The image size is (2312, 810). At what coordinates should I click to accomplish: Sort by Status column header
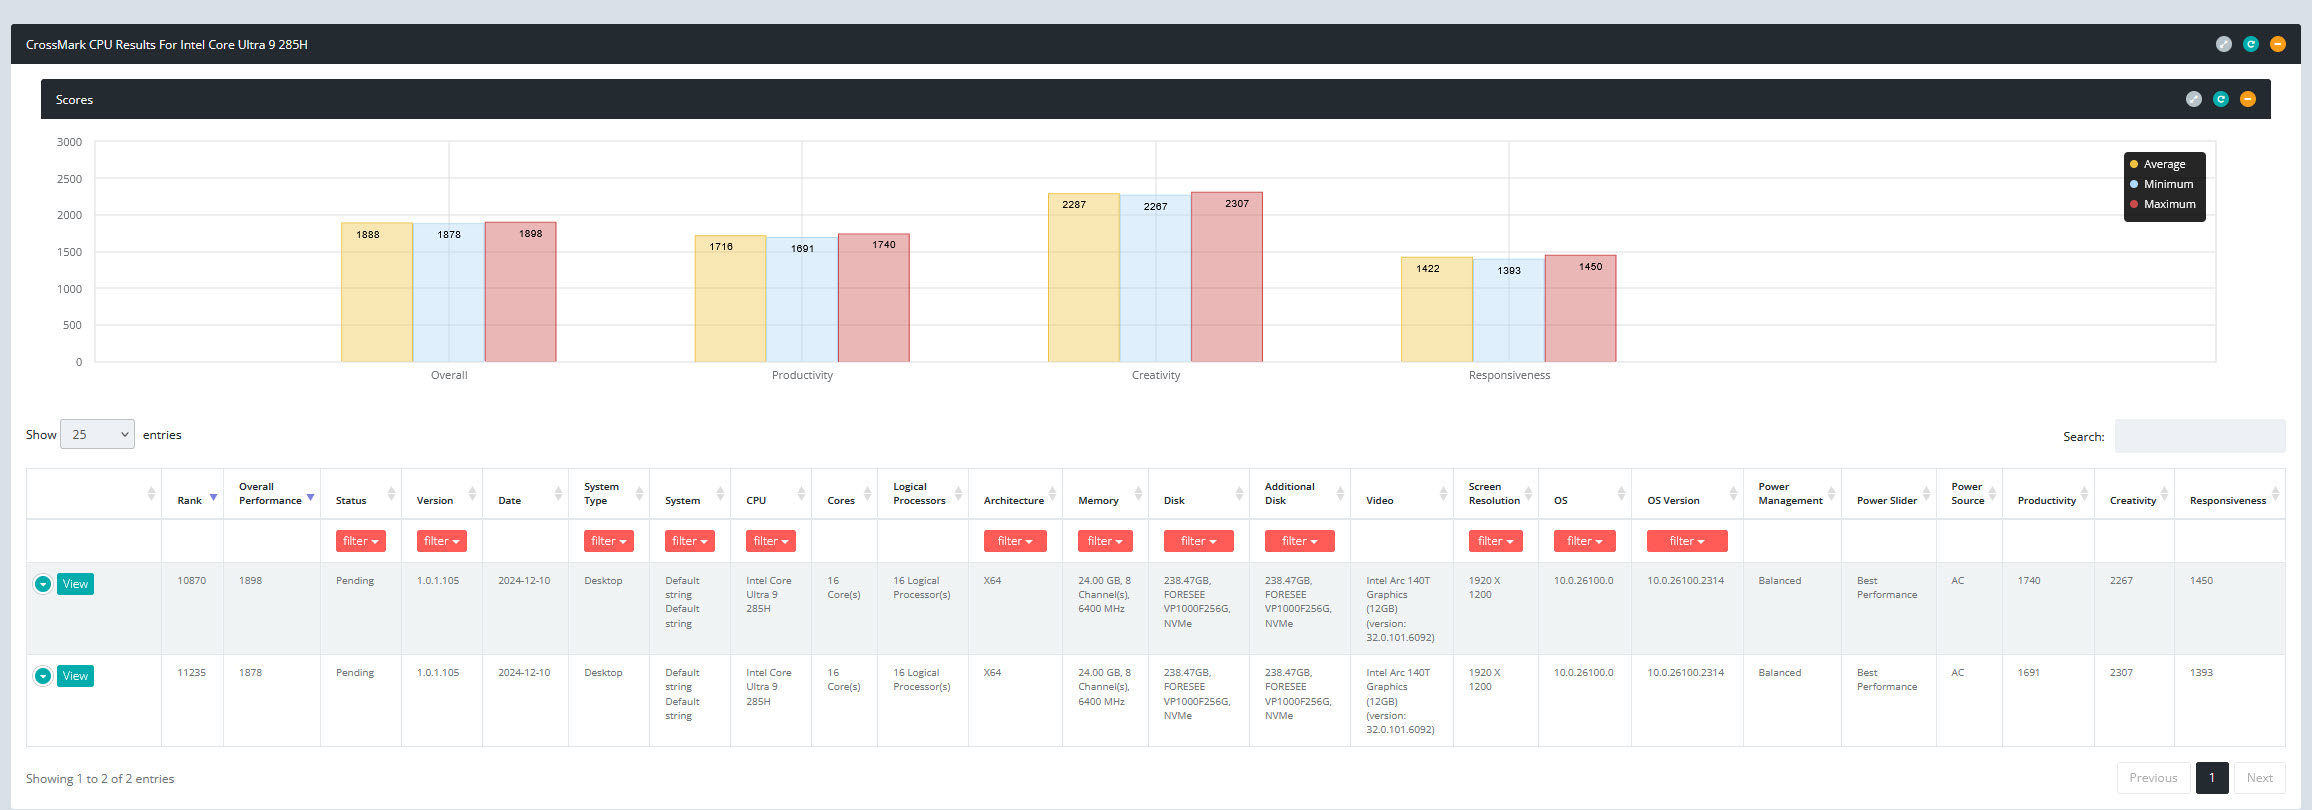tap(361, 494)
